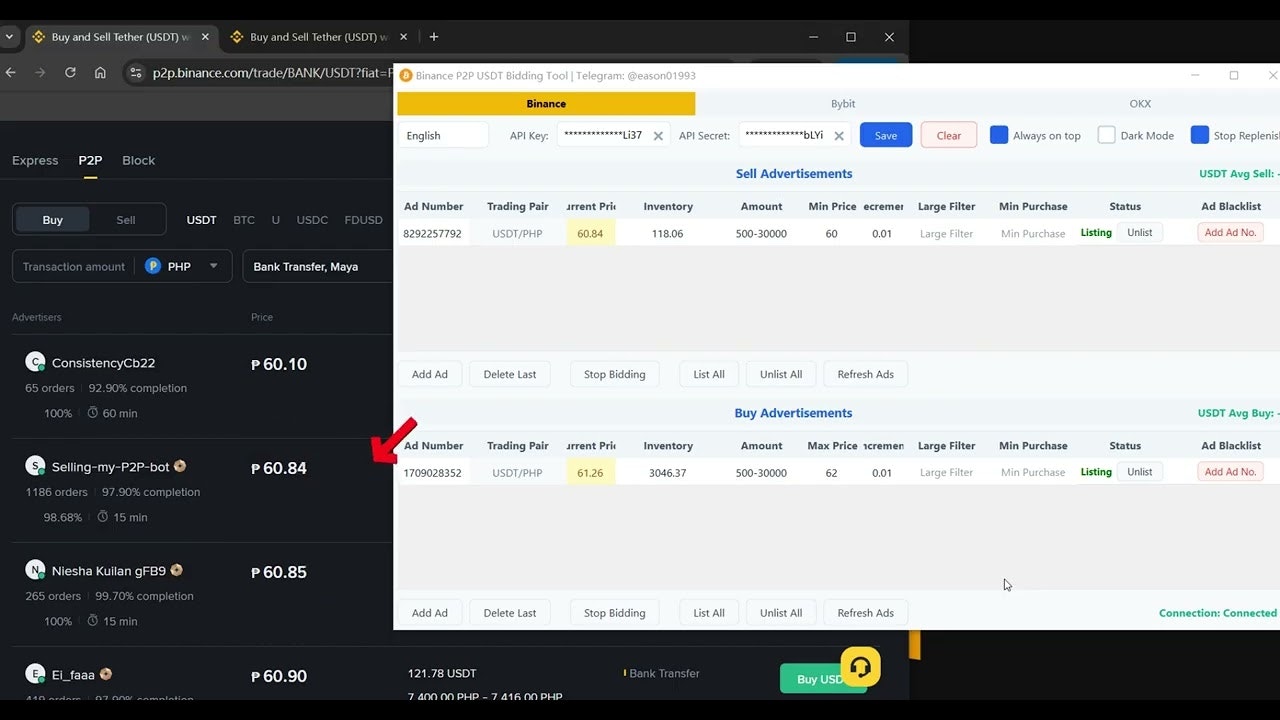Switch Binance P2P to Buy mode
Image resolution: width=1280 pixels, height=720 pixels.
coord(53,220)
